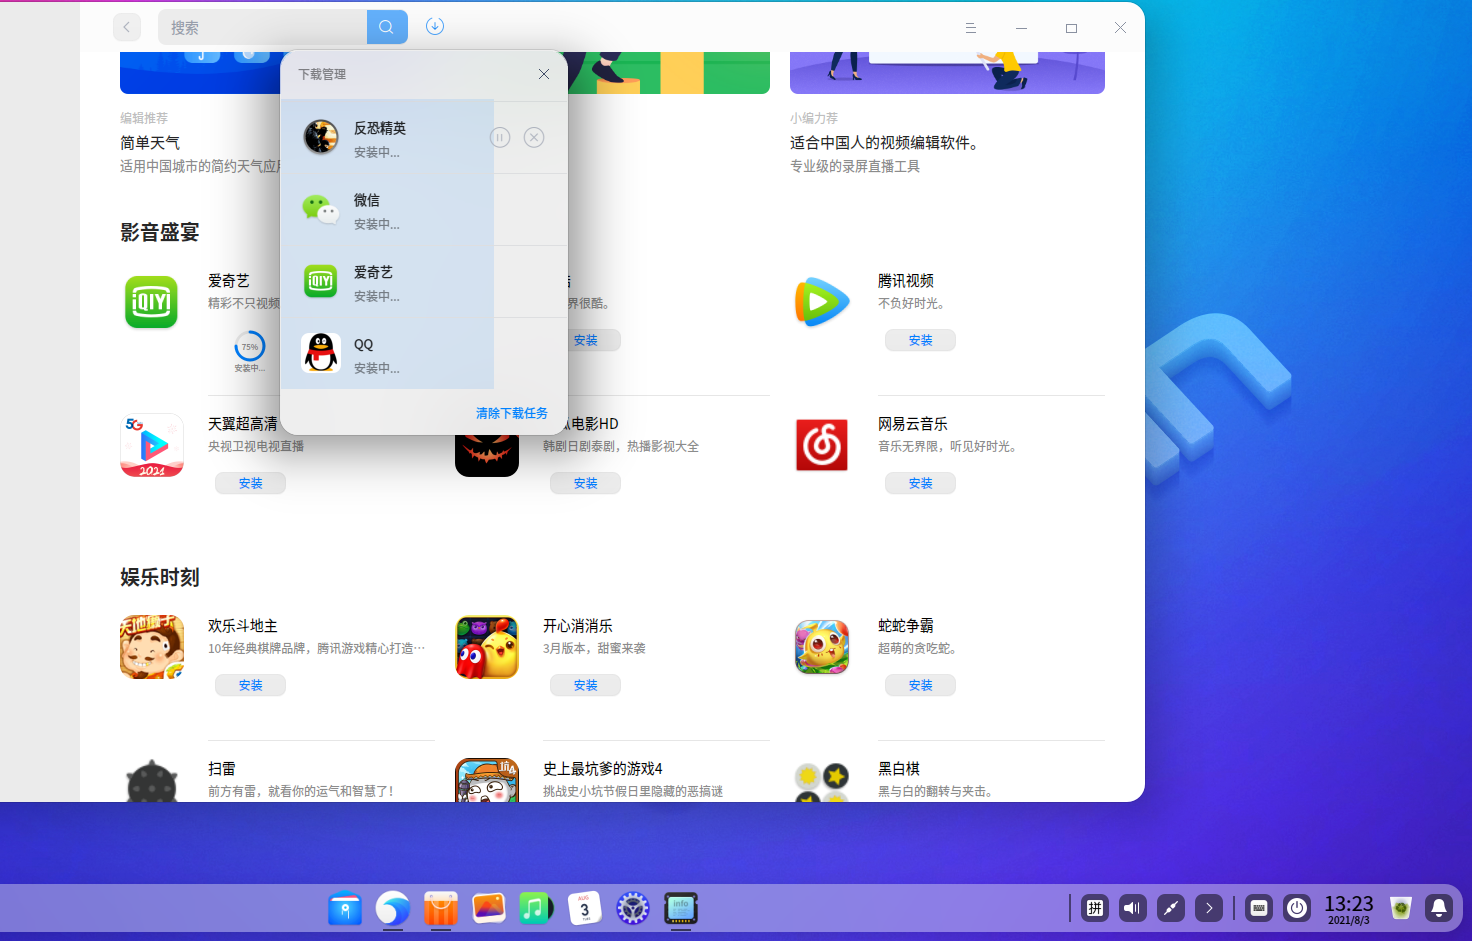Screen dimensions: 1472x941
Task: Open the 开心消消乐 app icon
Action: pos(487,647)
